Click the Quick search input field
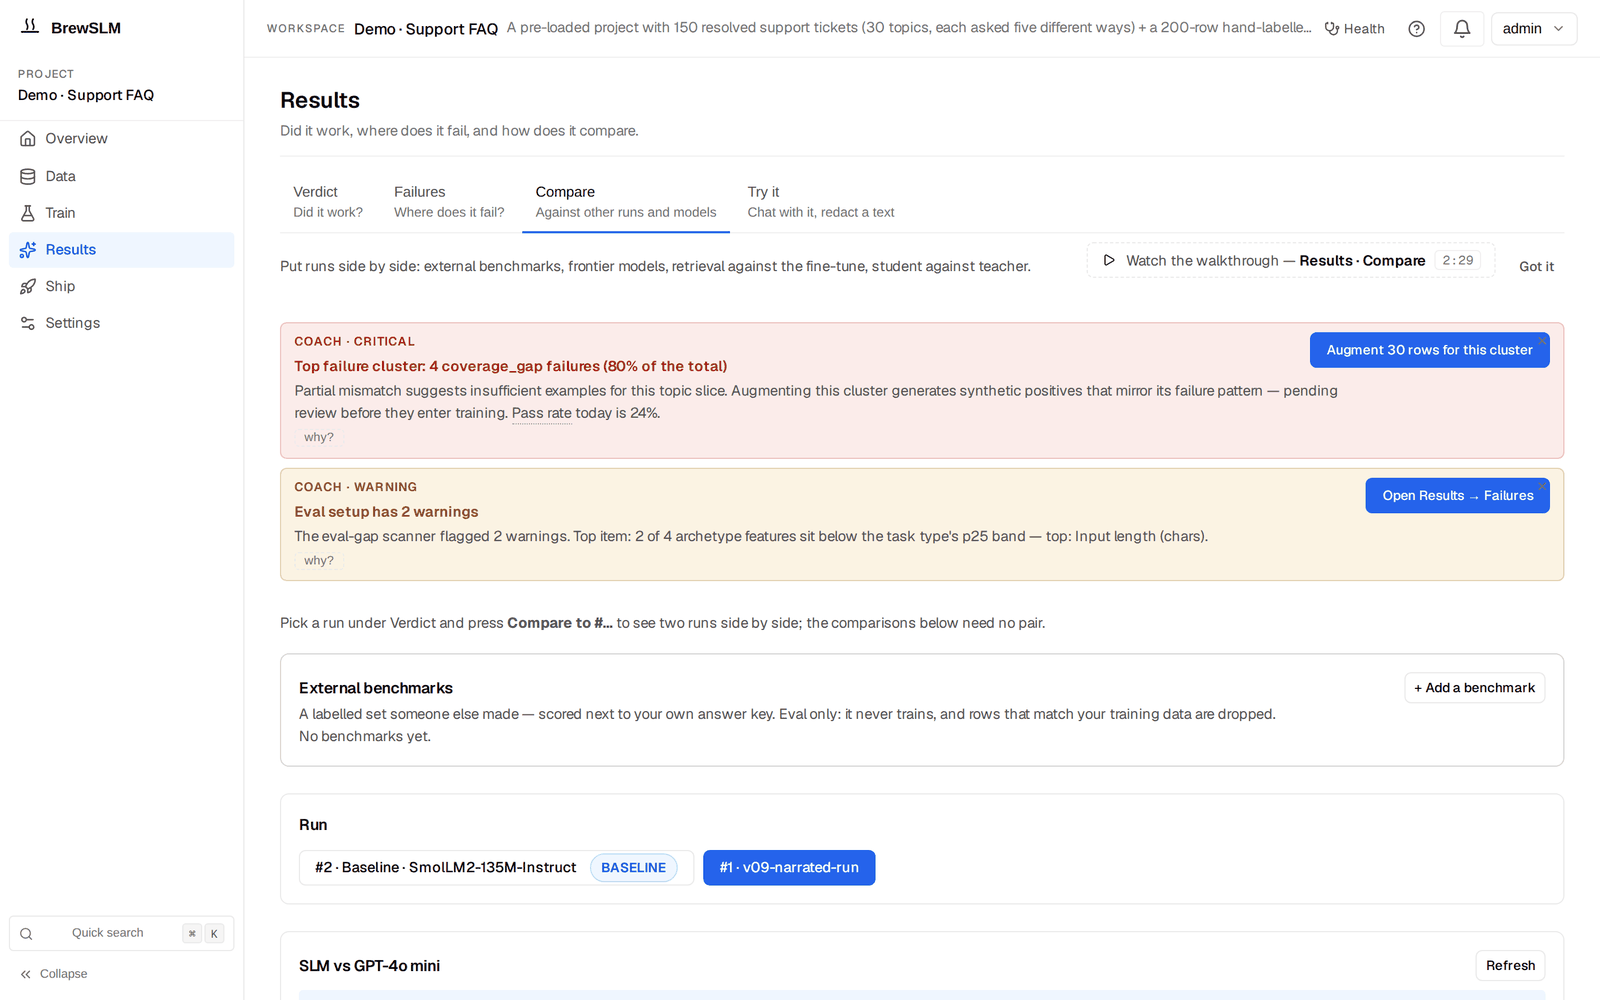Screen dimensions: 1600x1000 coord(121,934)
